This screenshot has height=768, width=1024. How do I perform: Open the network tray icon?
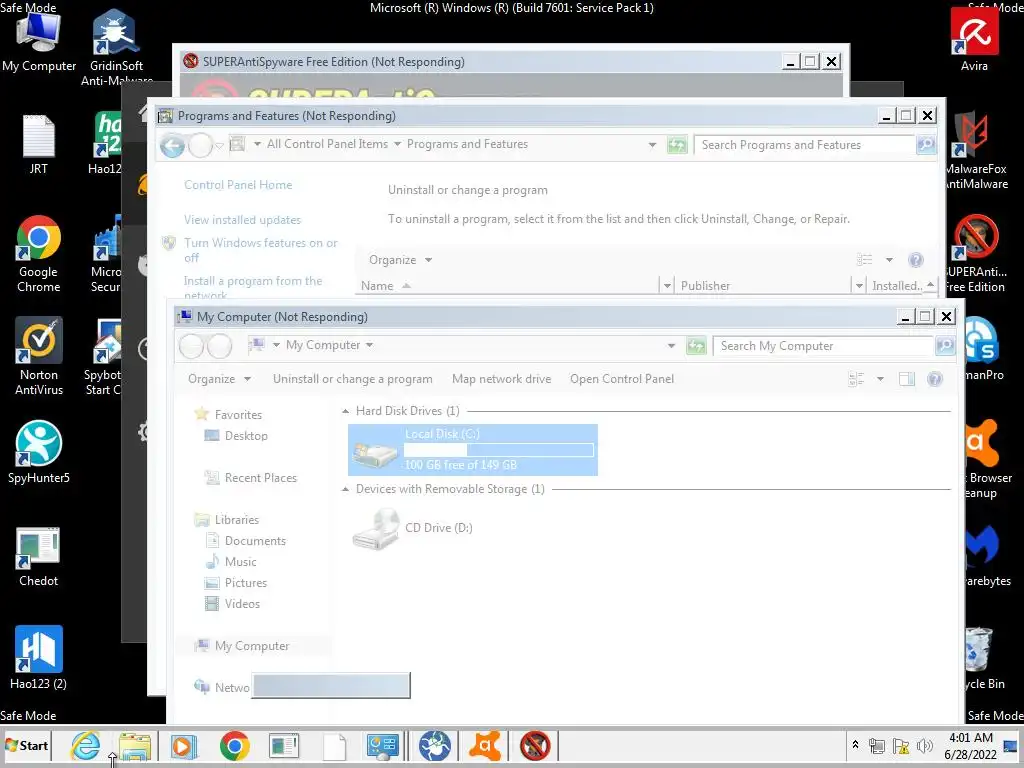pos(876,746)
